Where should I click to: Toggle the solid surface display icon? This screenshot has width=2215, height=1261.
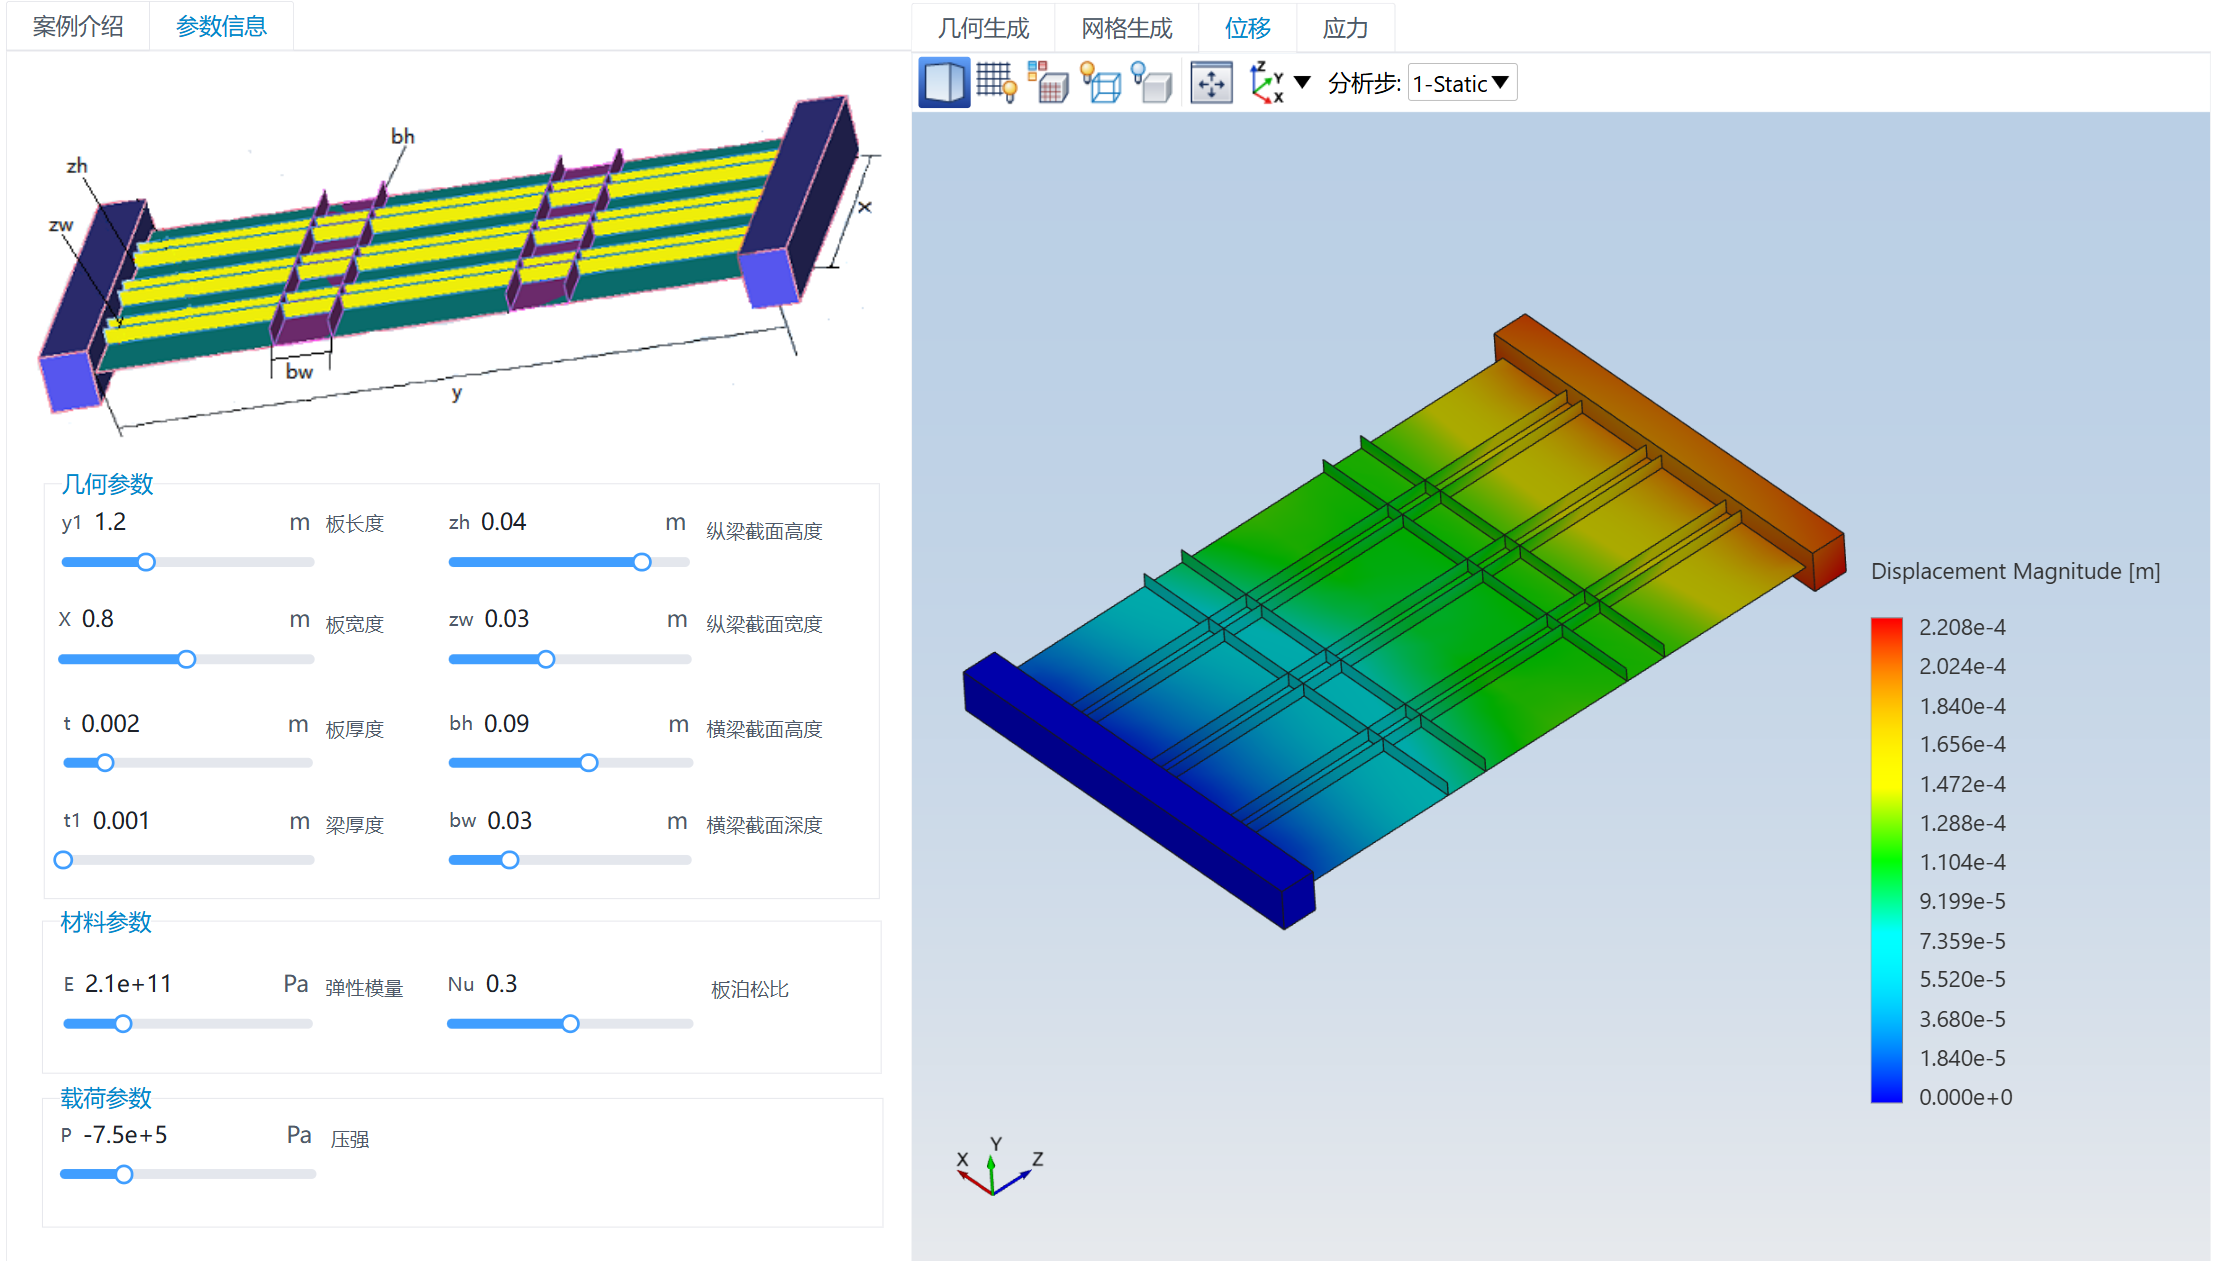point(943,83)
